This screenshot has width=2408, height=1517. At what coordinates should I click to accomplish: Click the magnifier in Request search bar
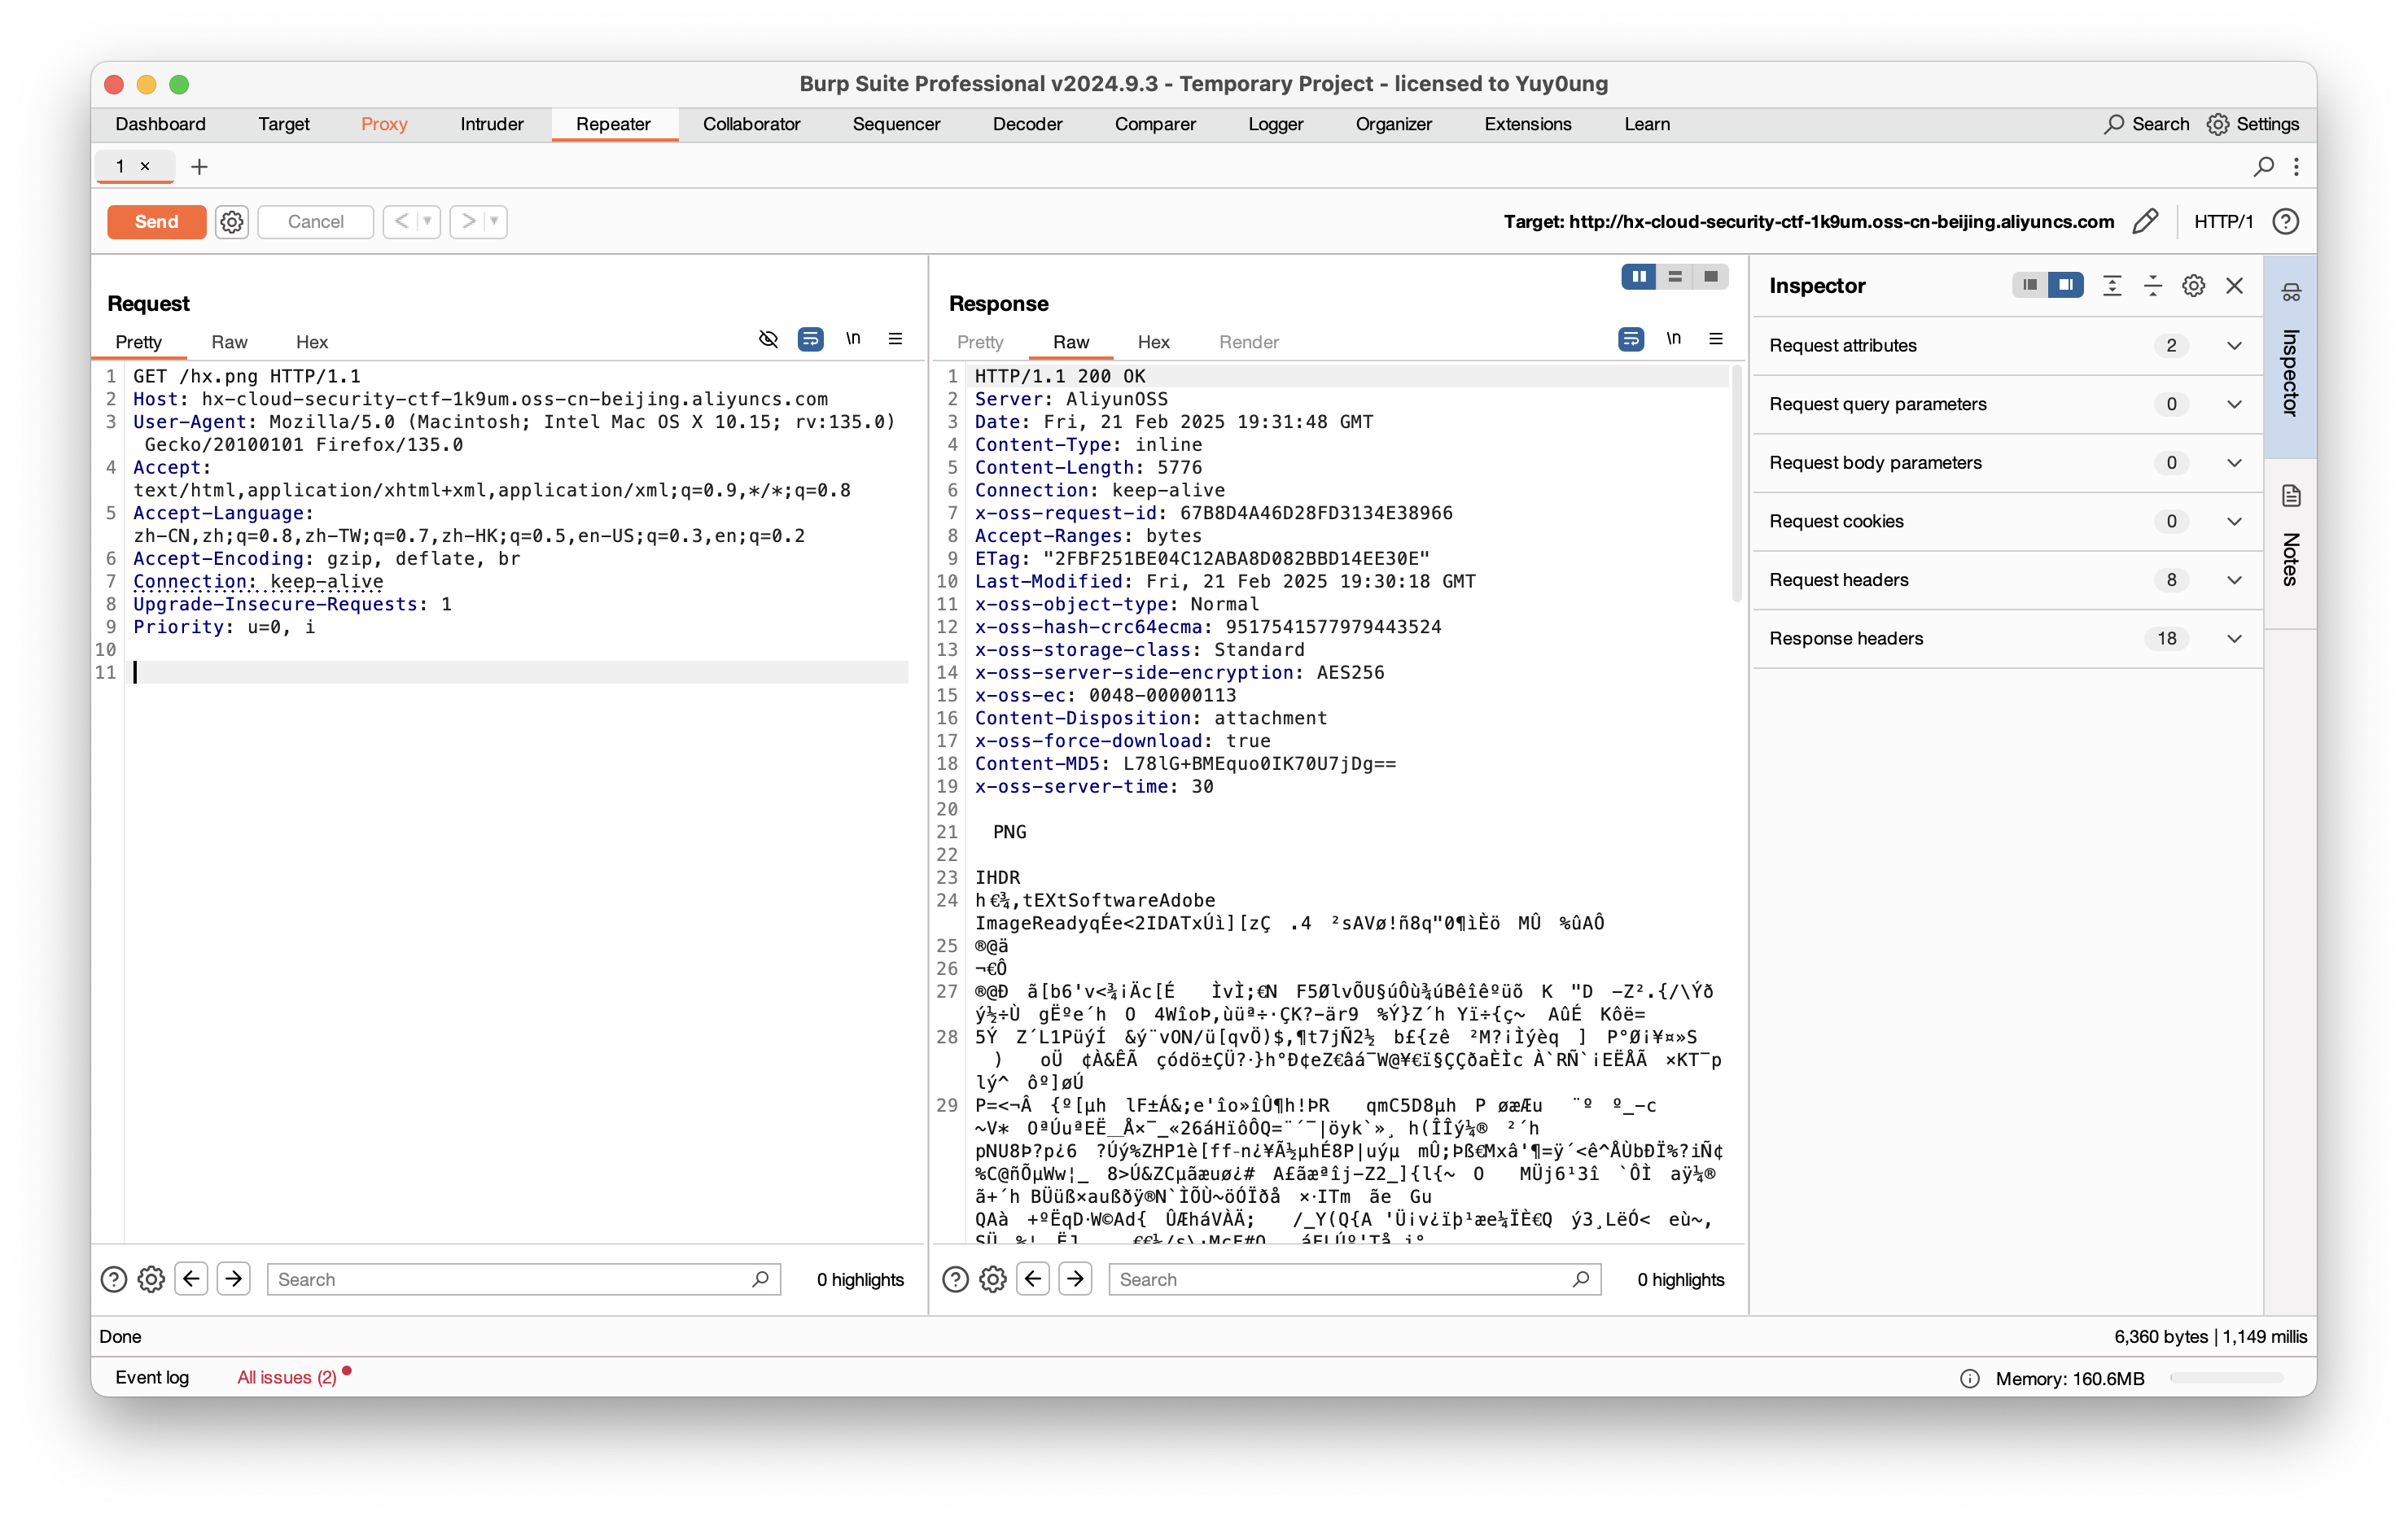pos(760,1279)
